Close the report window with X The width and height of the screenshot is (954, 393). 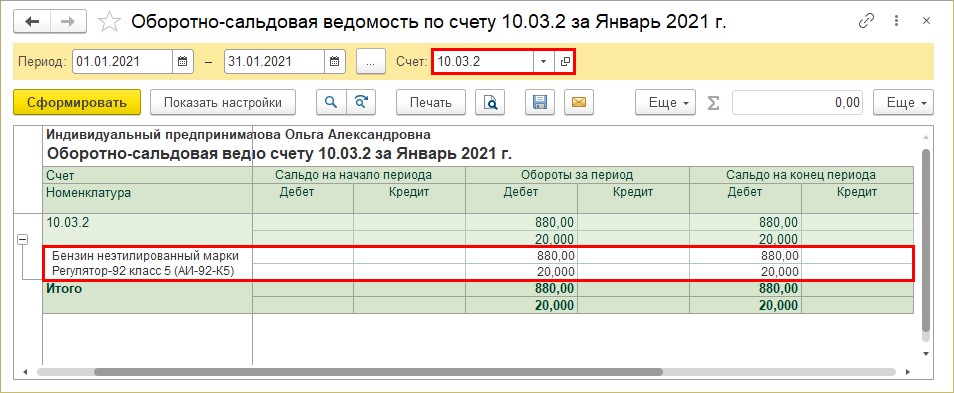click(x=926, y=21)
